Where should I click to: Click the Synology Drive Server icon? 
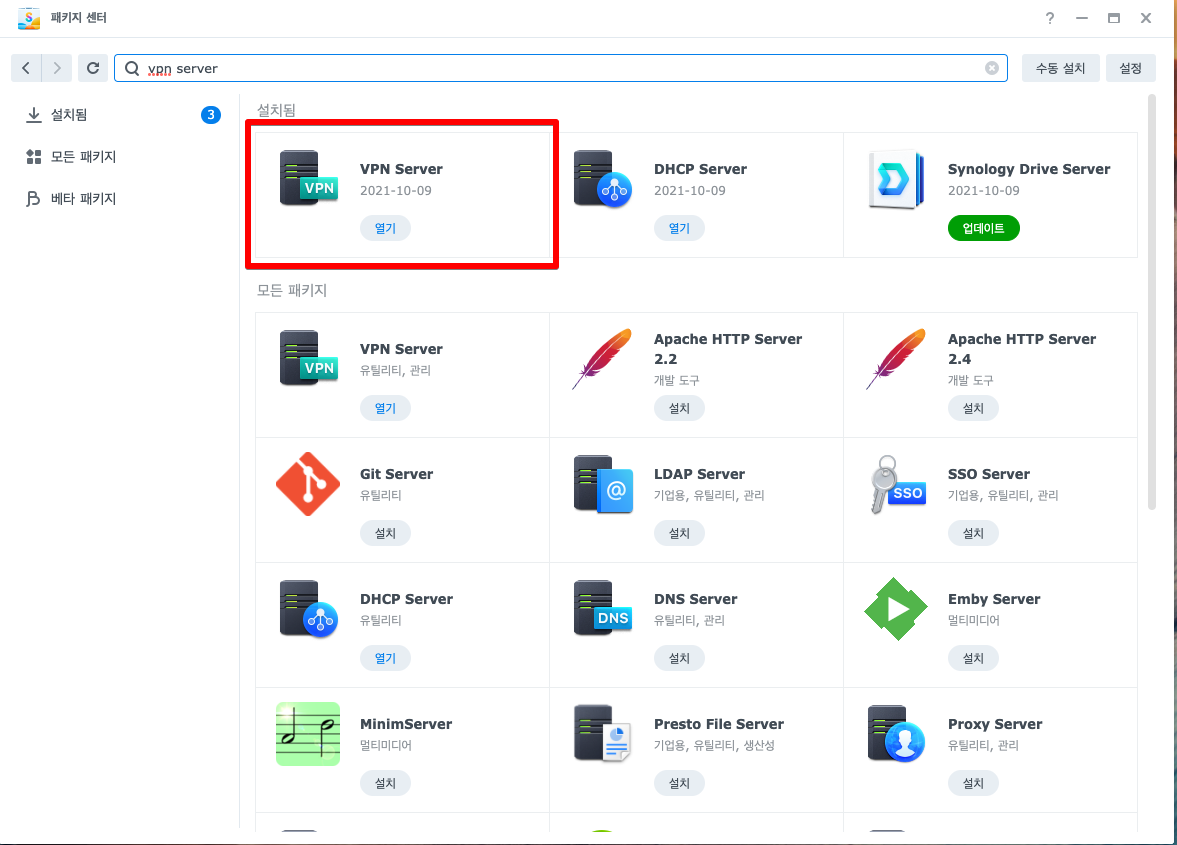point(896,179)
